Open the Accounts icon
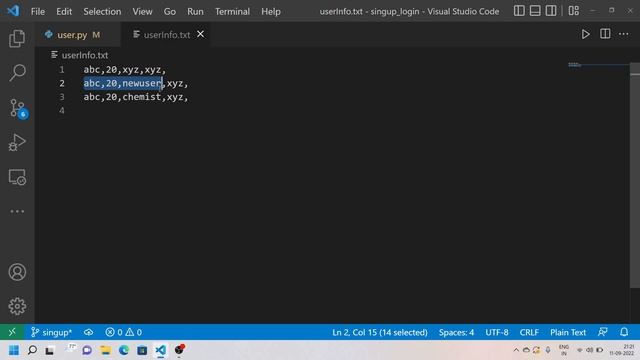The image size is (640, 360). [x=17, y=272]
